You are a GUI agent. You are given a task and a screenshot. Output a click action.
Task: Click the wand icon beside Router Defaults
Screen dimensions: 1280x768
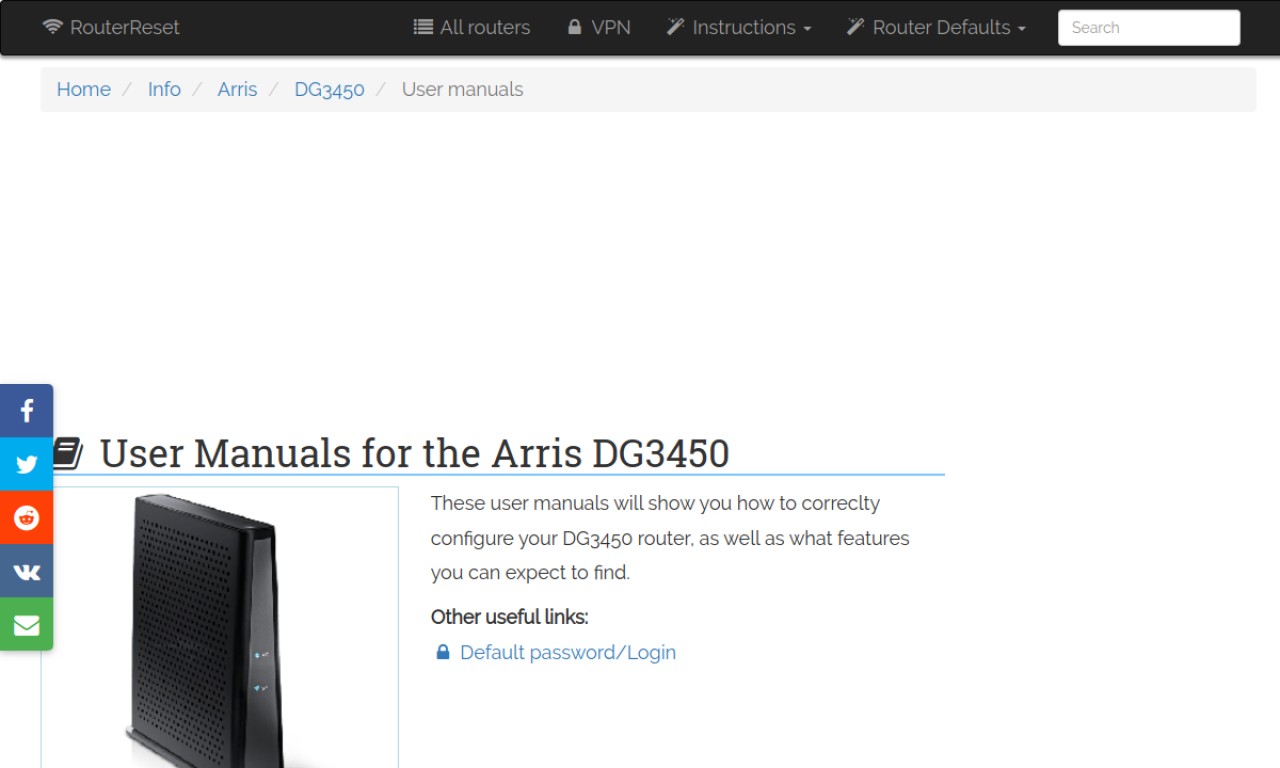(x=855, y=27)
